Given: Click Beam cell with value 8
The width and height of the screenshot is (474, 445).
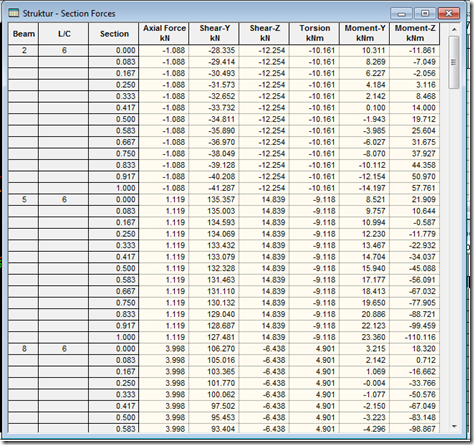Looking at the screenshot, I should point(24,349).
